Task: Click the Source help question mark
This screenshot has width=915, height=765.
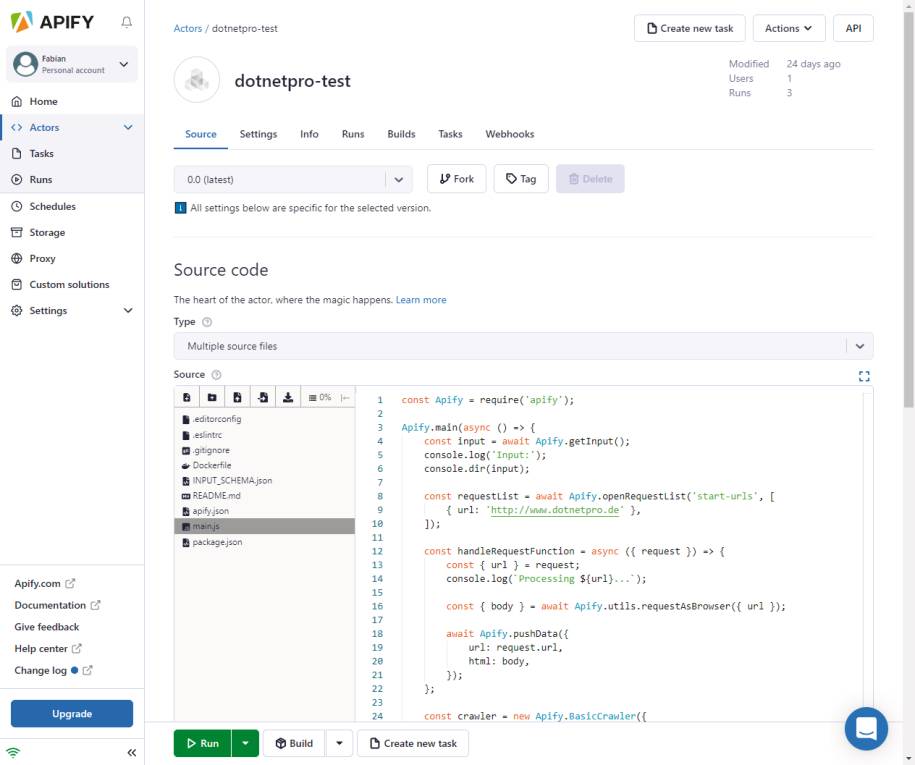Action: tap(216, 375)
